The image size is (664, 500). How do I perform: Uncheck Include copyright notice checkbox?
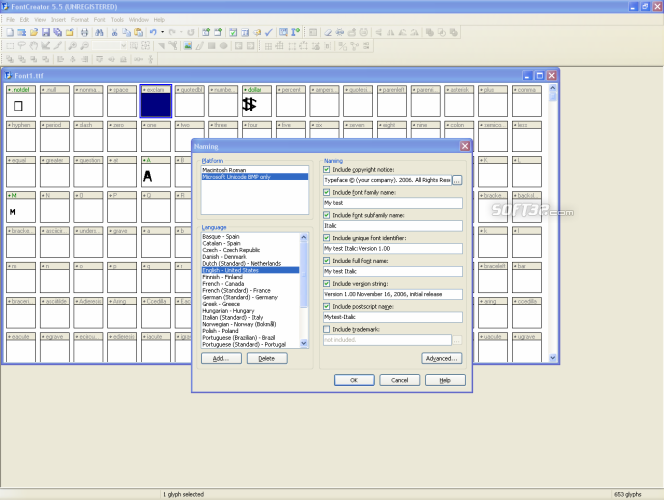[326, 169]
